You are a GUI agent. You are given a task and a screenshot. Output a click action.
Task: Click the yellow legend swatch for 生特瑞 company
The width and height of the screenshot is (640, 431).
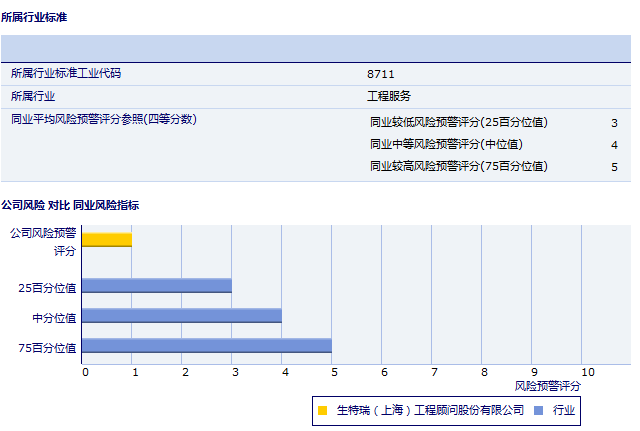pos(323,410)
